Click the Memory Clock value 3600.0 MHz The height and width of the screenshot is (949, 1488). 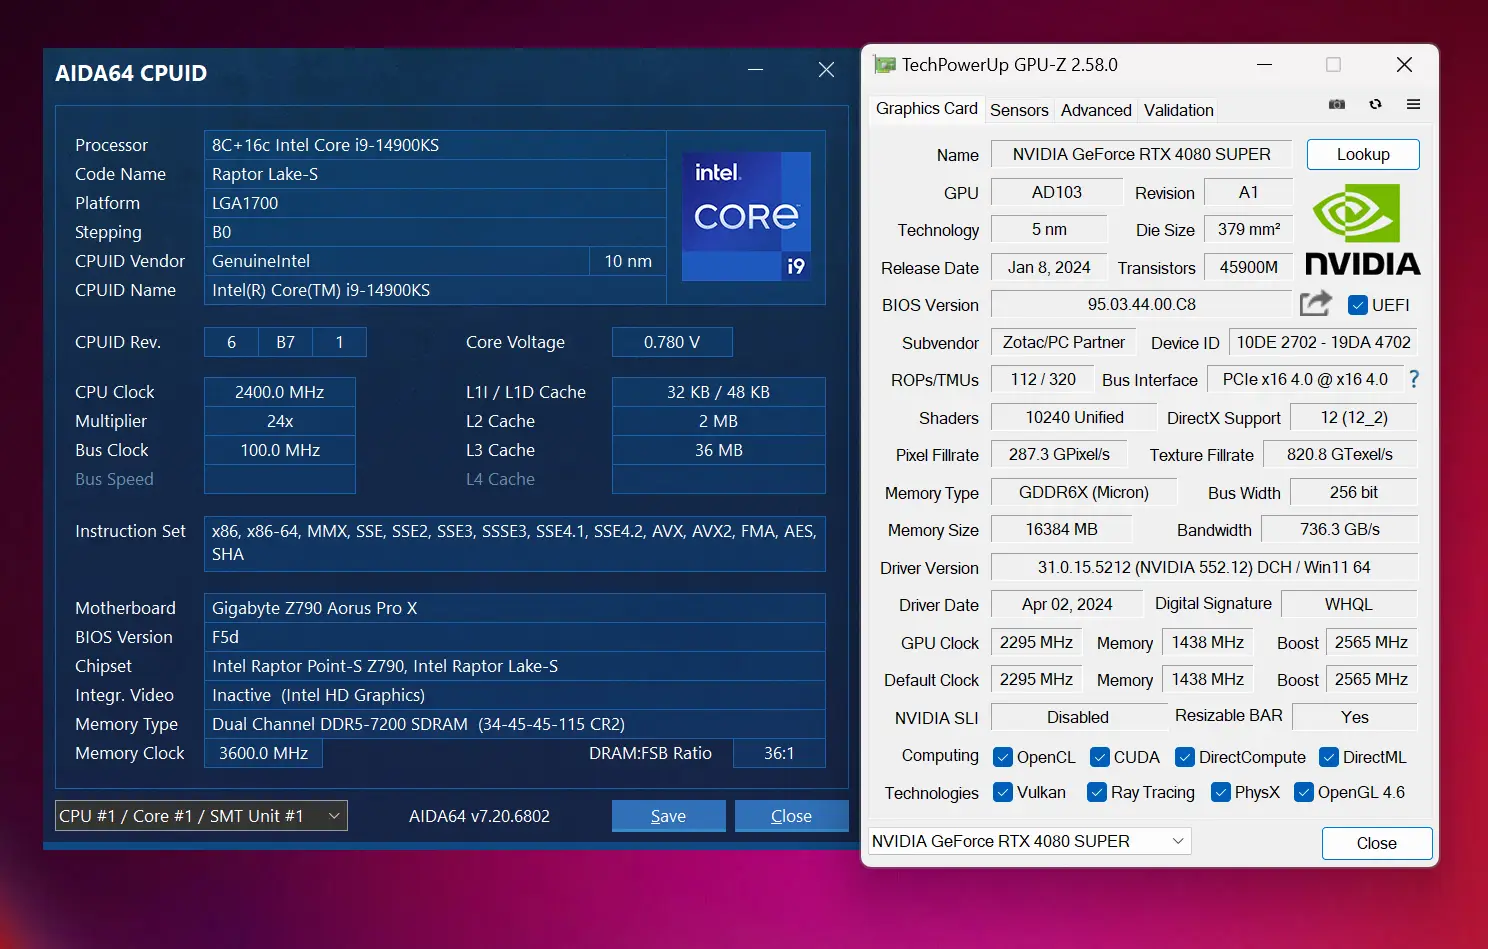pos(263,753)
